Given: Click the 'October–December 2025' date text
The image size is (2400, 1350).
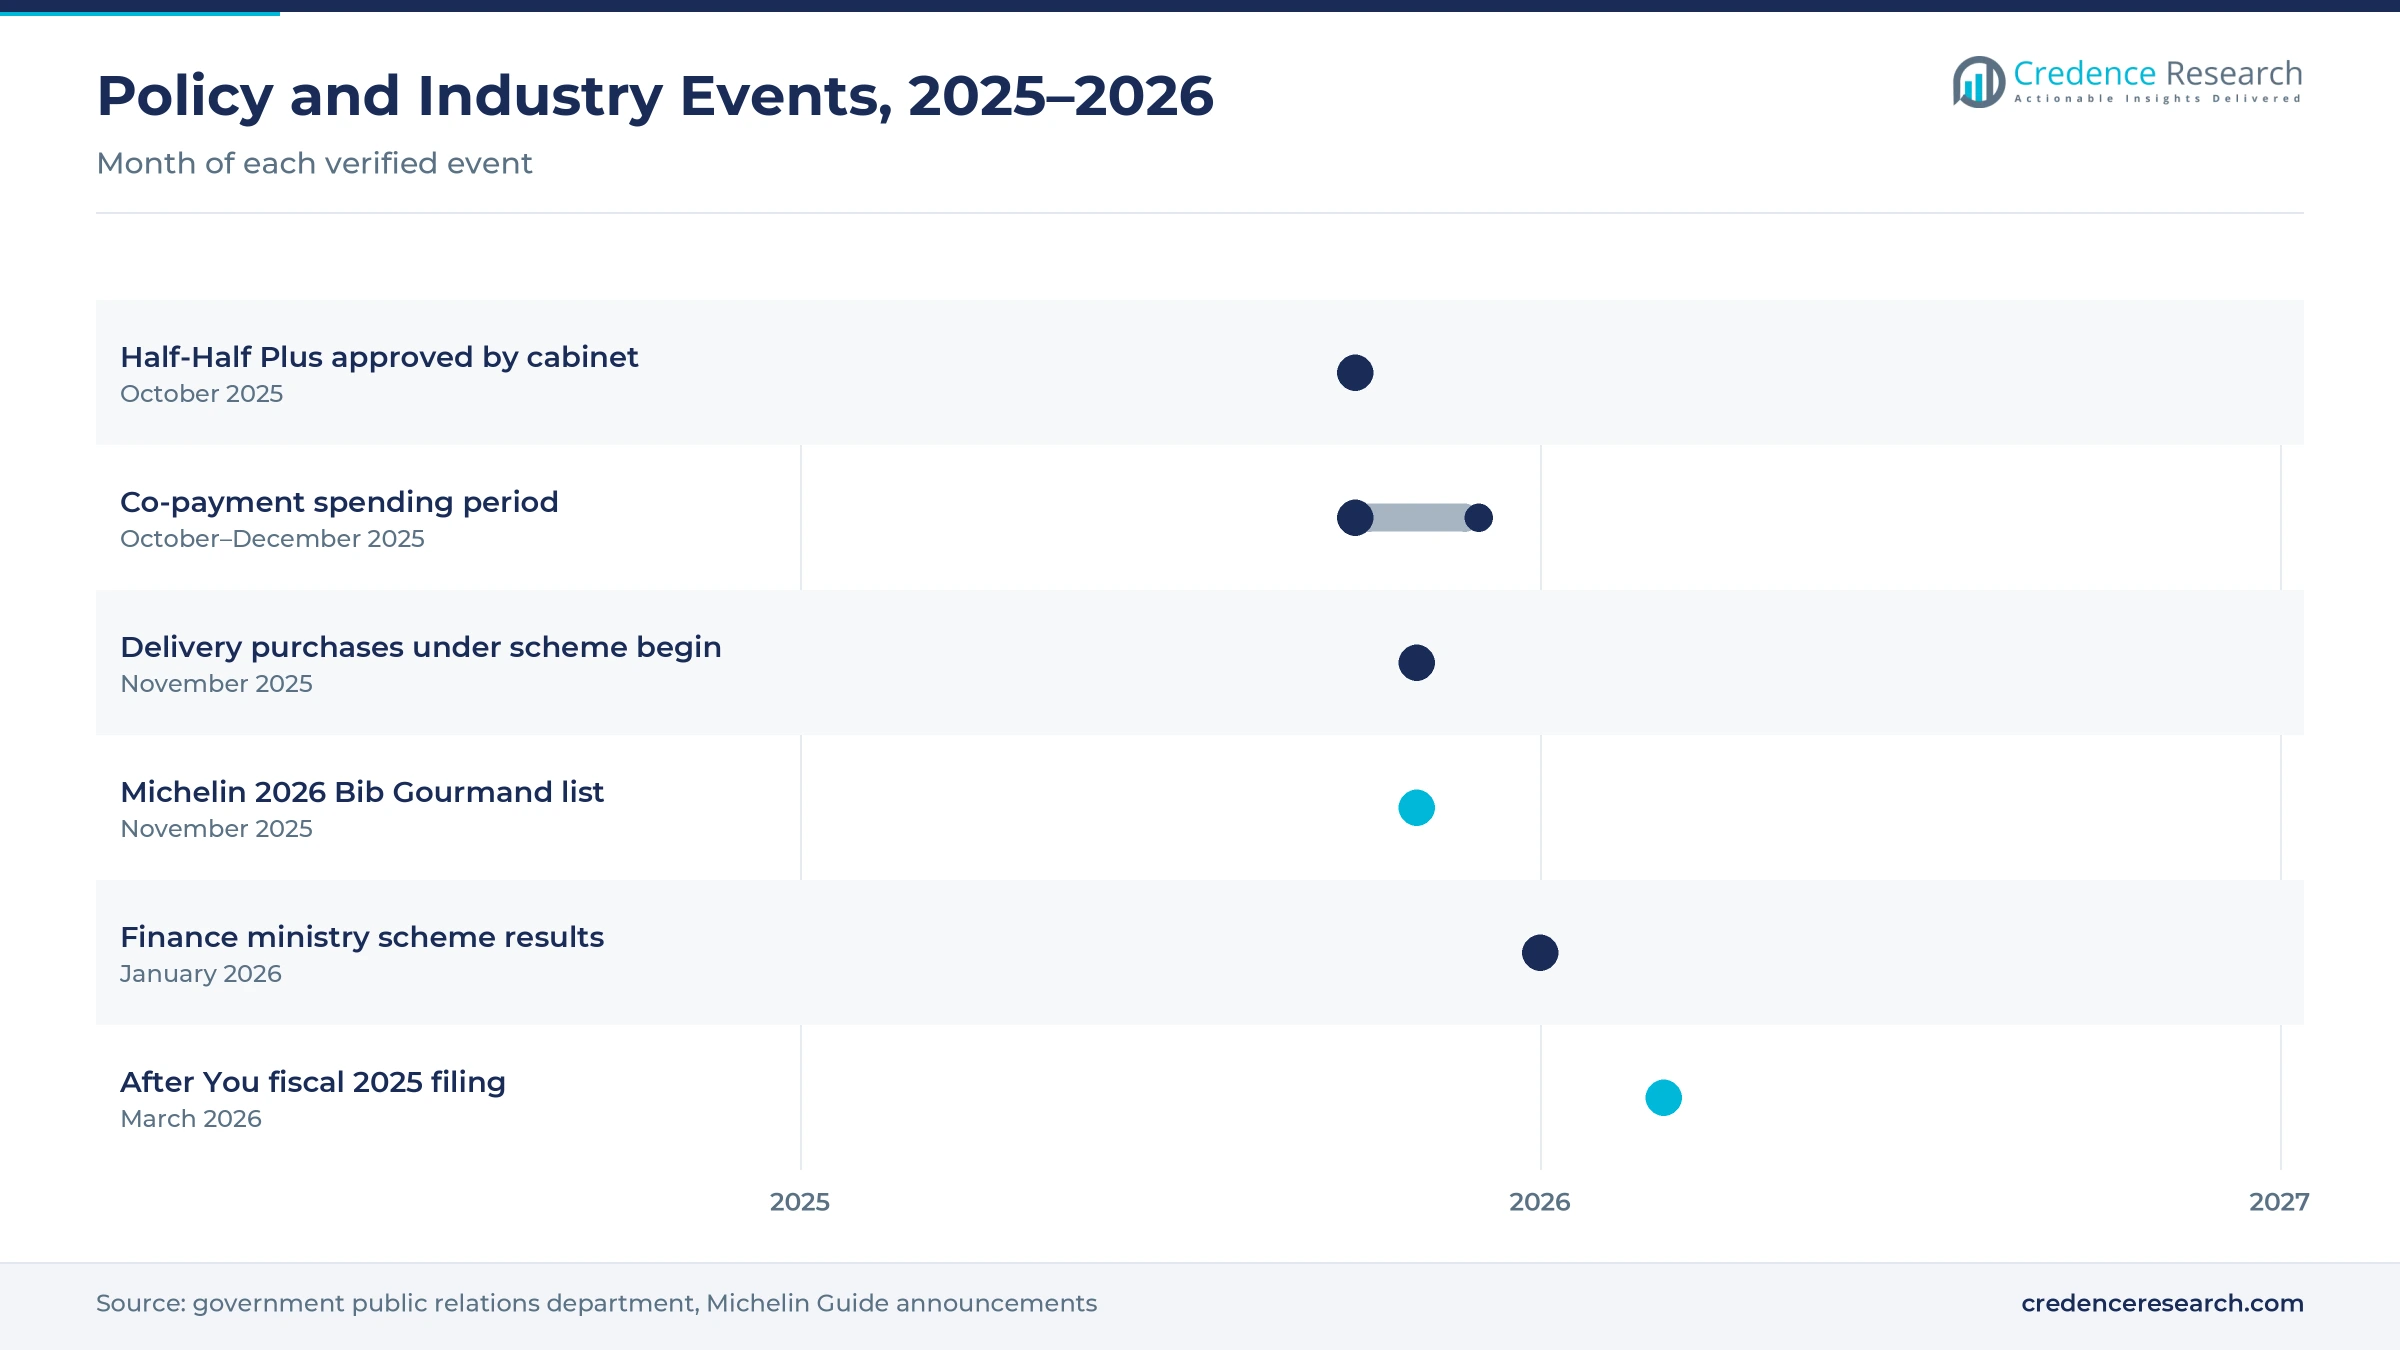Looking at the screenshot, I should click(x=272, y=539).
